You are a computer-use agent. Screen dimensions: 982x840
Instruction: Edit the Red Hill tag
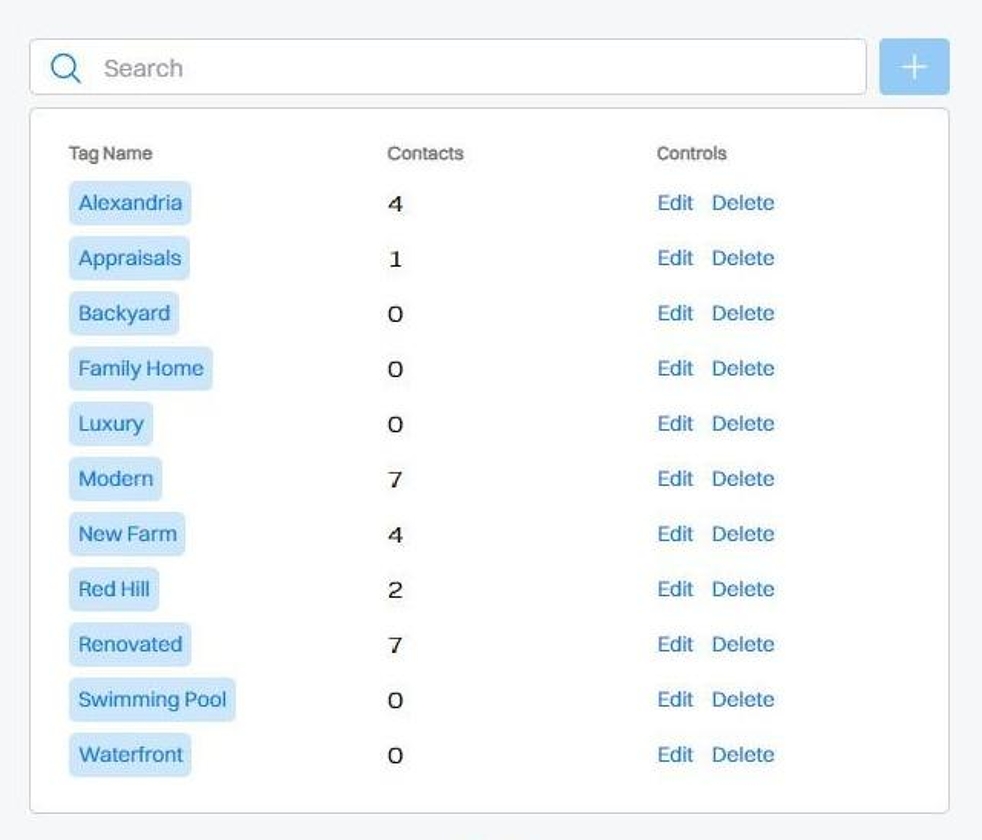[x=675, y=589]
